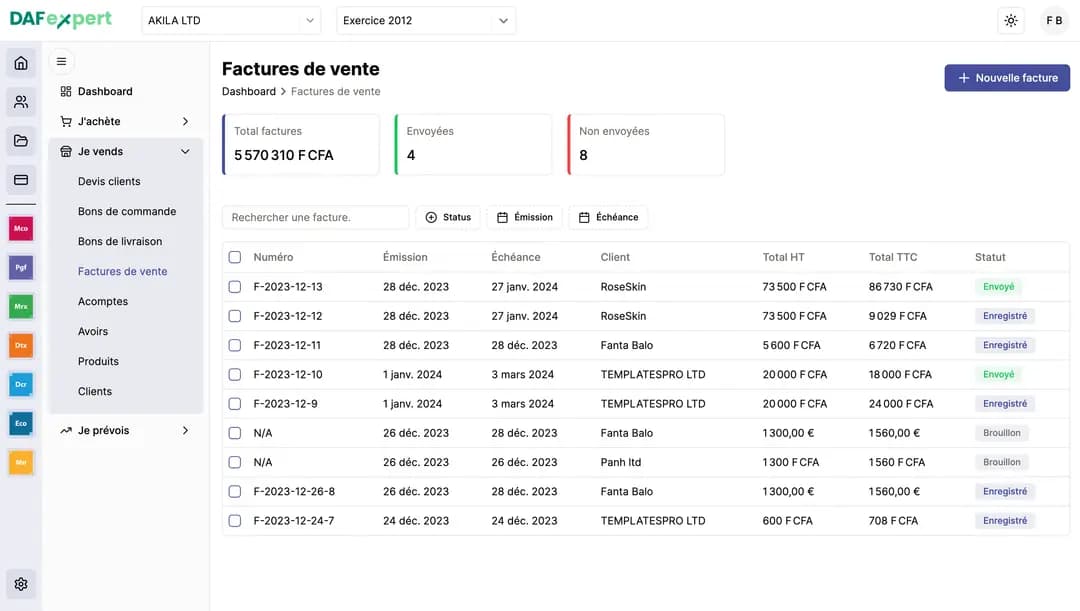Open the users icon in left rail
This screenshot has height=611, width=1080.
click(21, 102)
